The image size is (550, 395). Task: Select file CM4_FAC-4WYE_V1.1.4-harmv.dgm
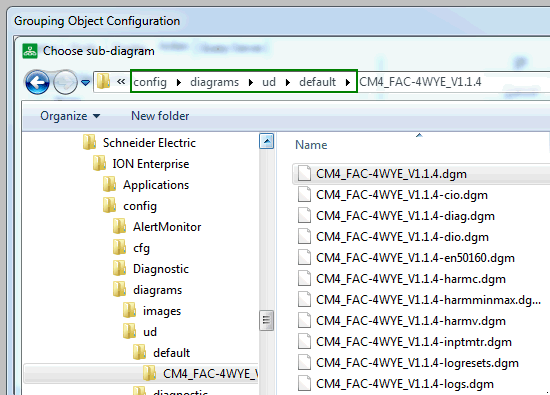[411, 321]
